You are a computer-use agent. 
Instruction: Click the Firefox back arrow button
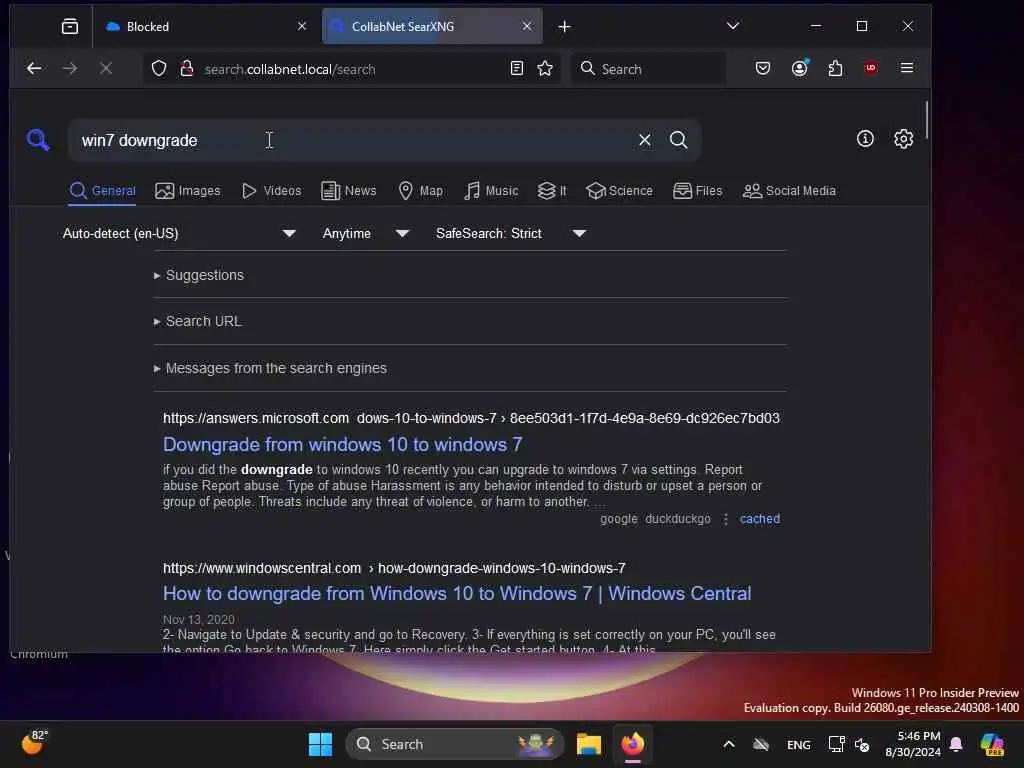pos(34,69)
